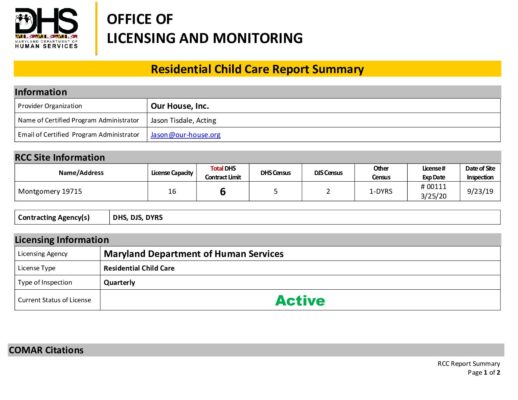
Task: Select the green 'Active' license status
Action: (300, 300)
